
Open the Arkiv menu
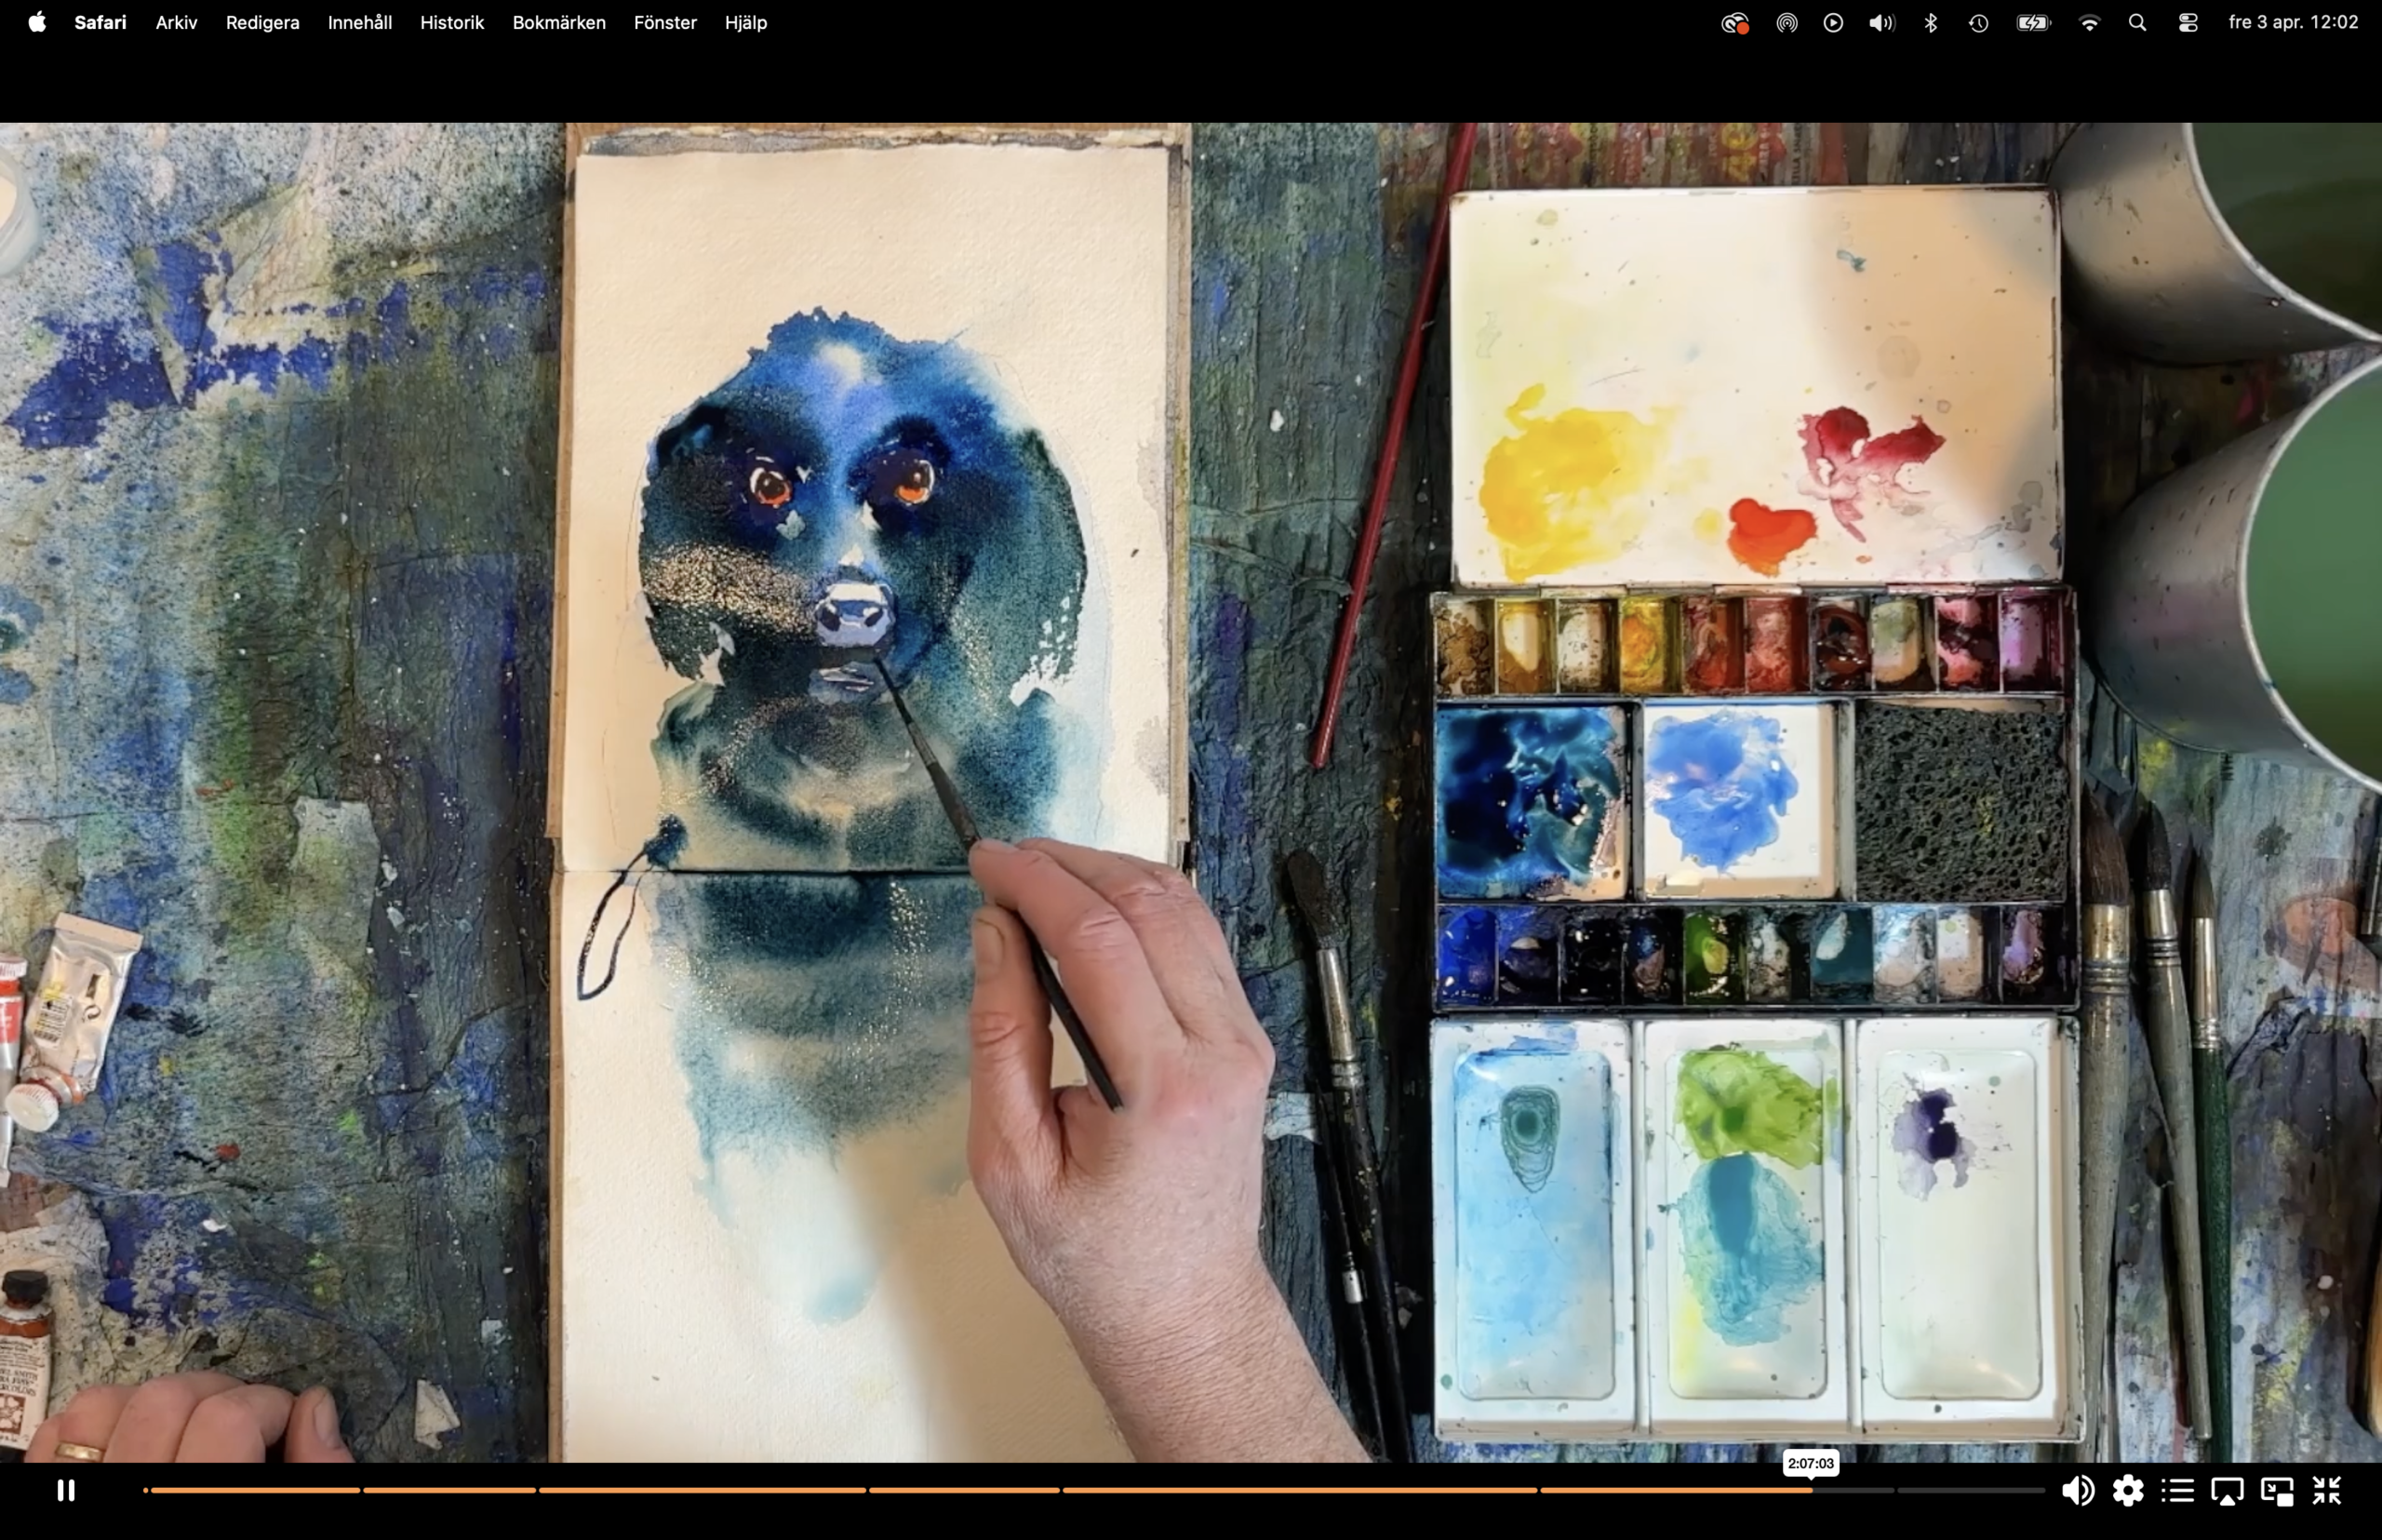tap(177, 22)
